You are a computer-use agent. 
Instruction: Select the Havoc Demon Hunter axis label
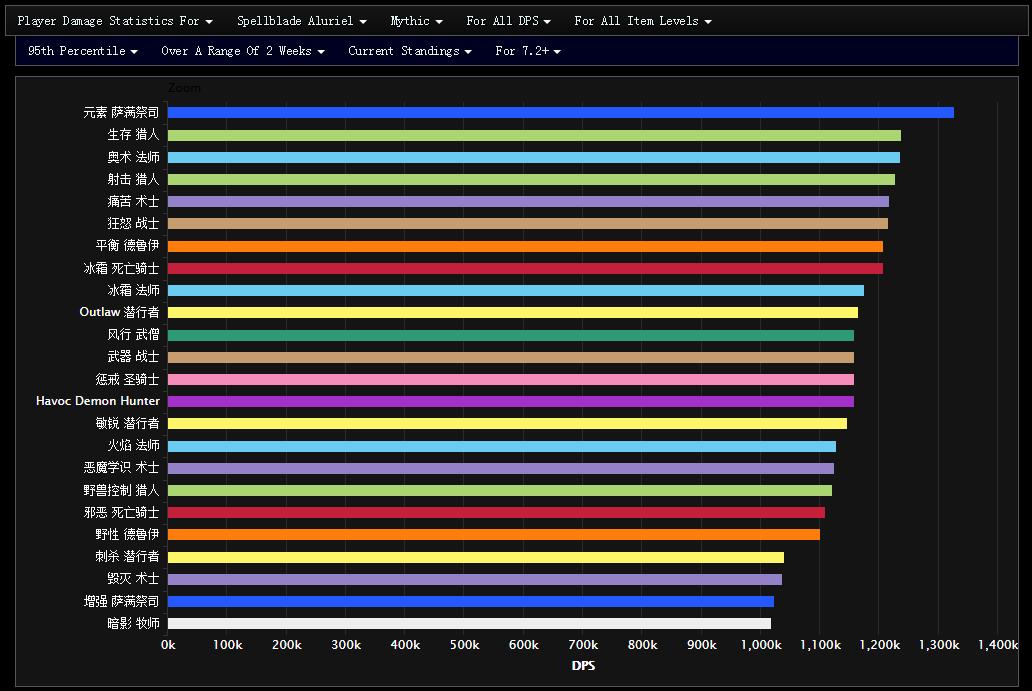click(98, 401)
